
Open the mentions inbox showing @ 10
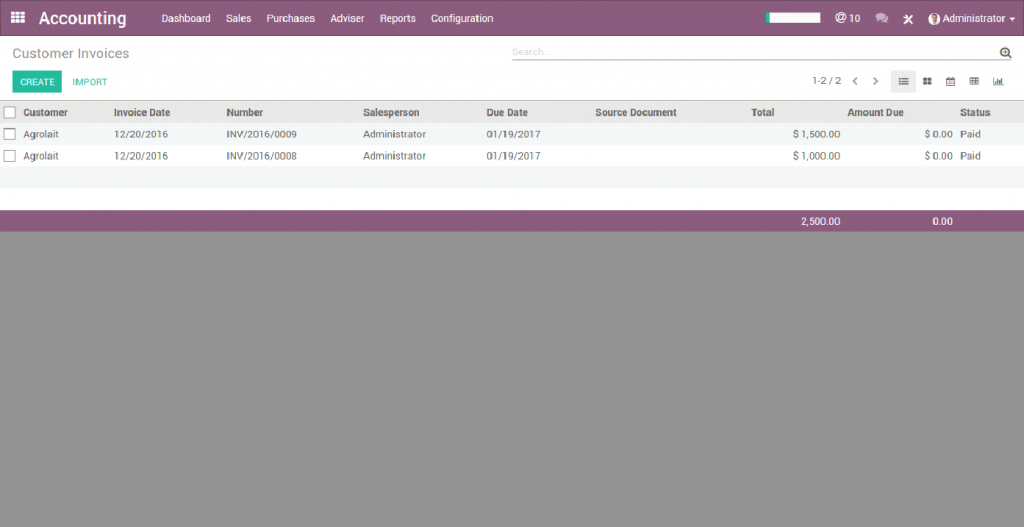[847, 18]
